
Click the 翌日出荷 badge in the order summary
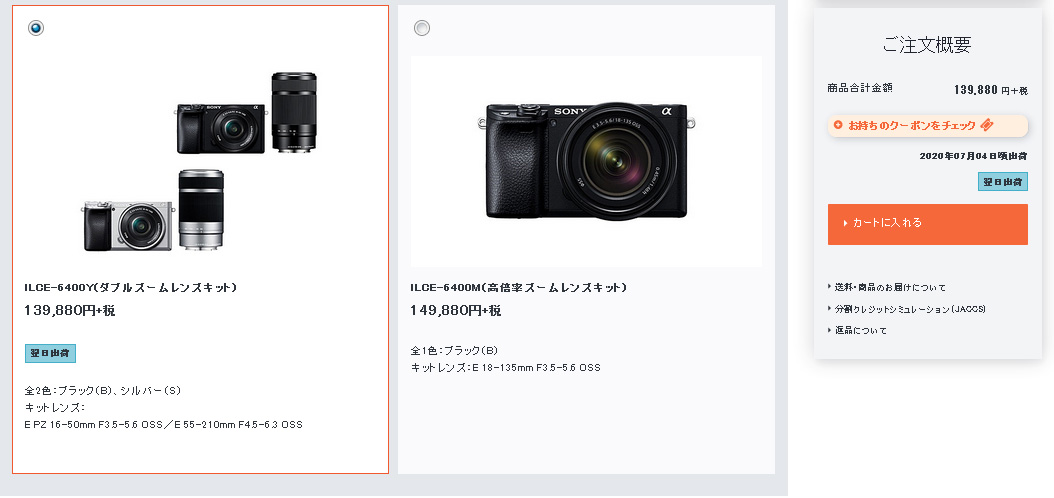[x=1002, y=182]
